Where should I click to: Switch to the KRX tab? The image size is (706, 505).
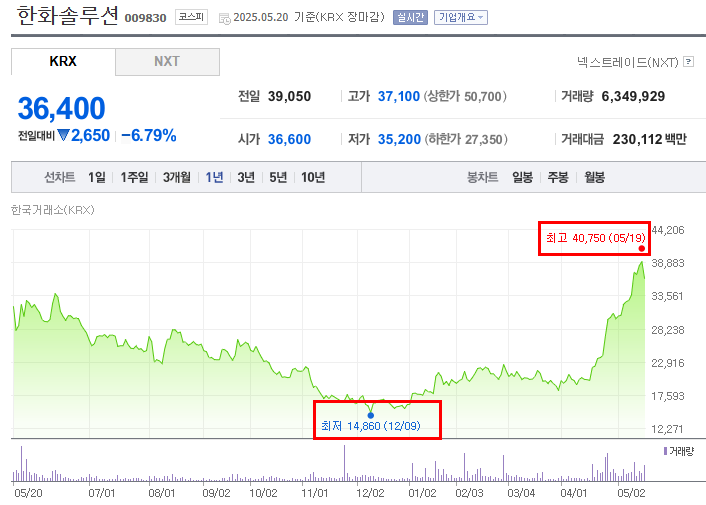(63, 62)
